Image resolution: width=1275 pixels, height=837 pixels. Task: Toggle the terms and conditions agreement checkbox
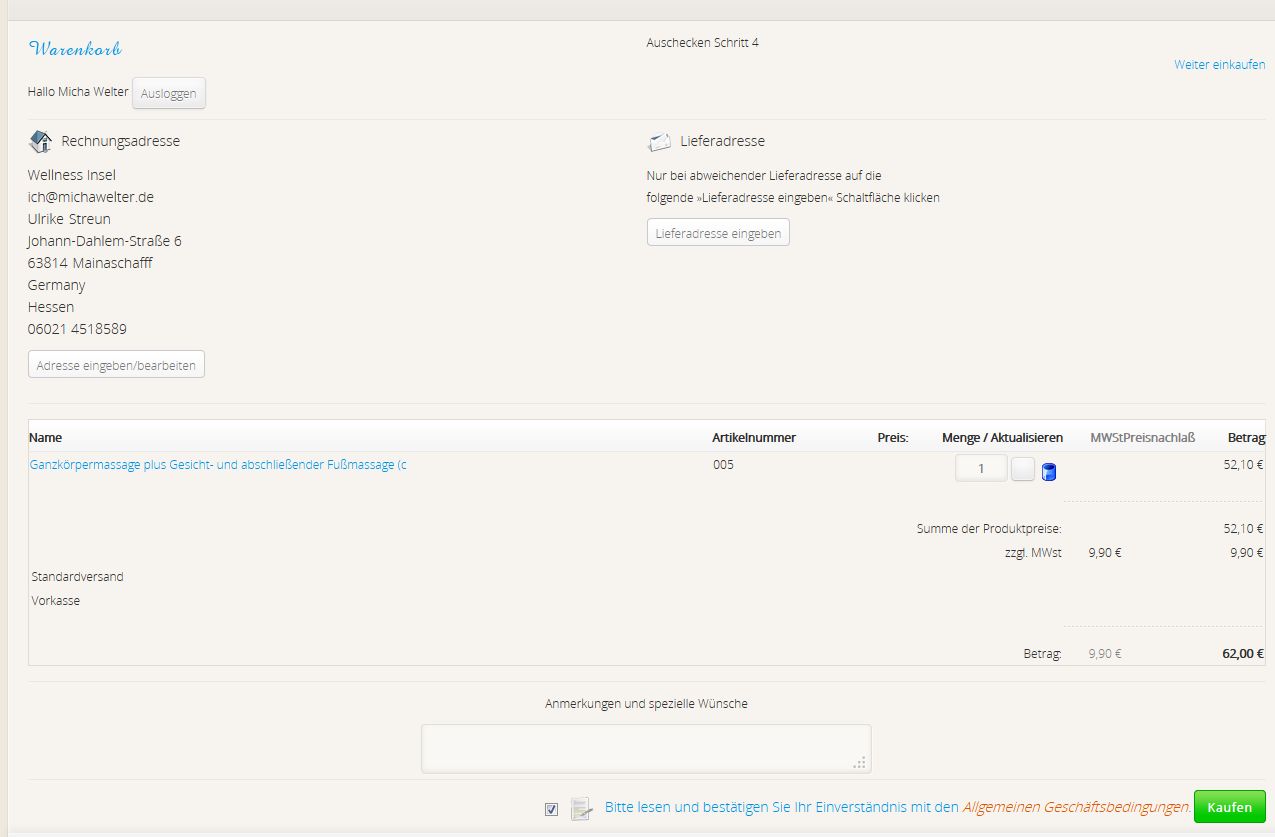click(x=551, y=809)
